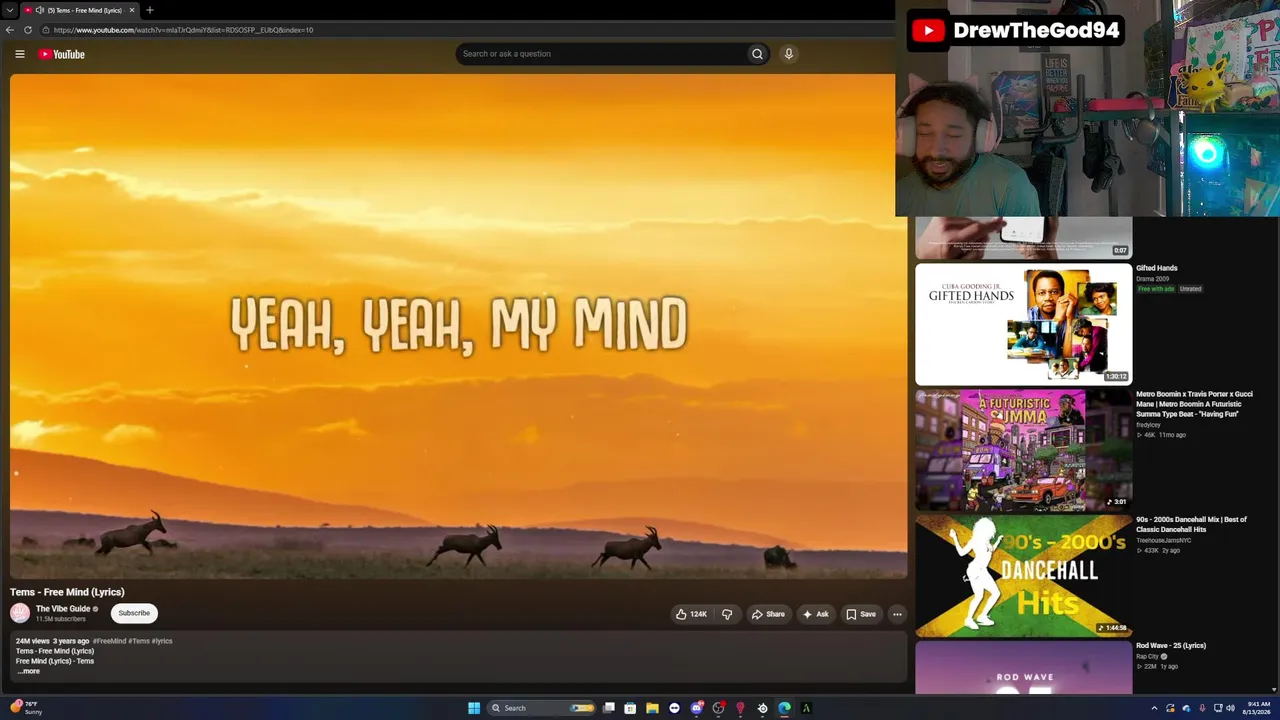Open a new browser tab

[x=150, y=10]
